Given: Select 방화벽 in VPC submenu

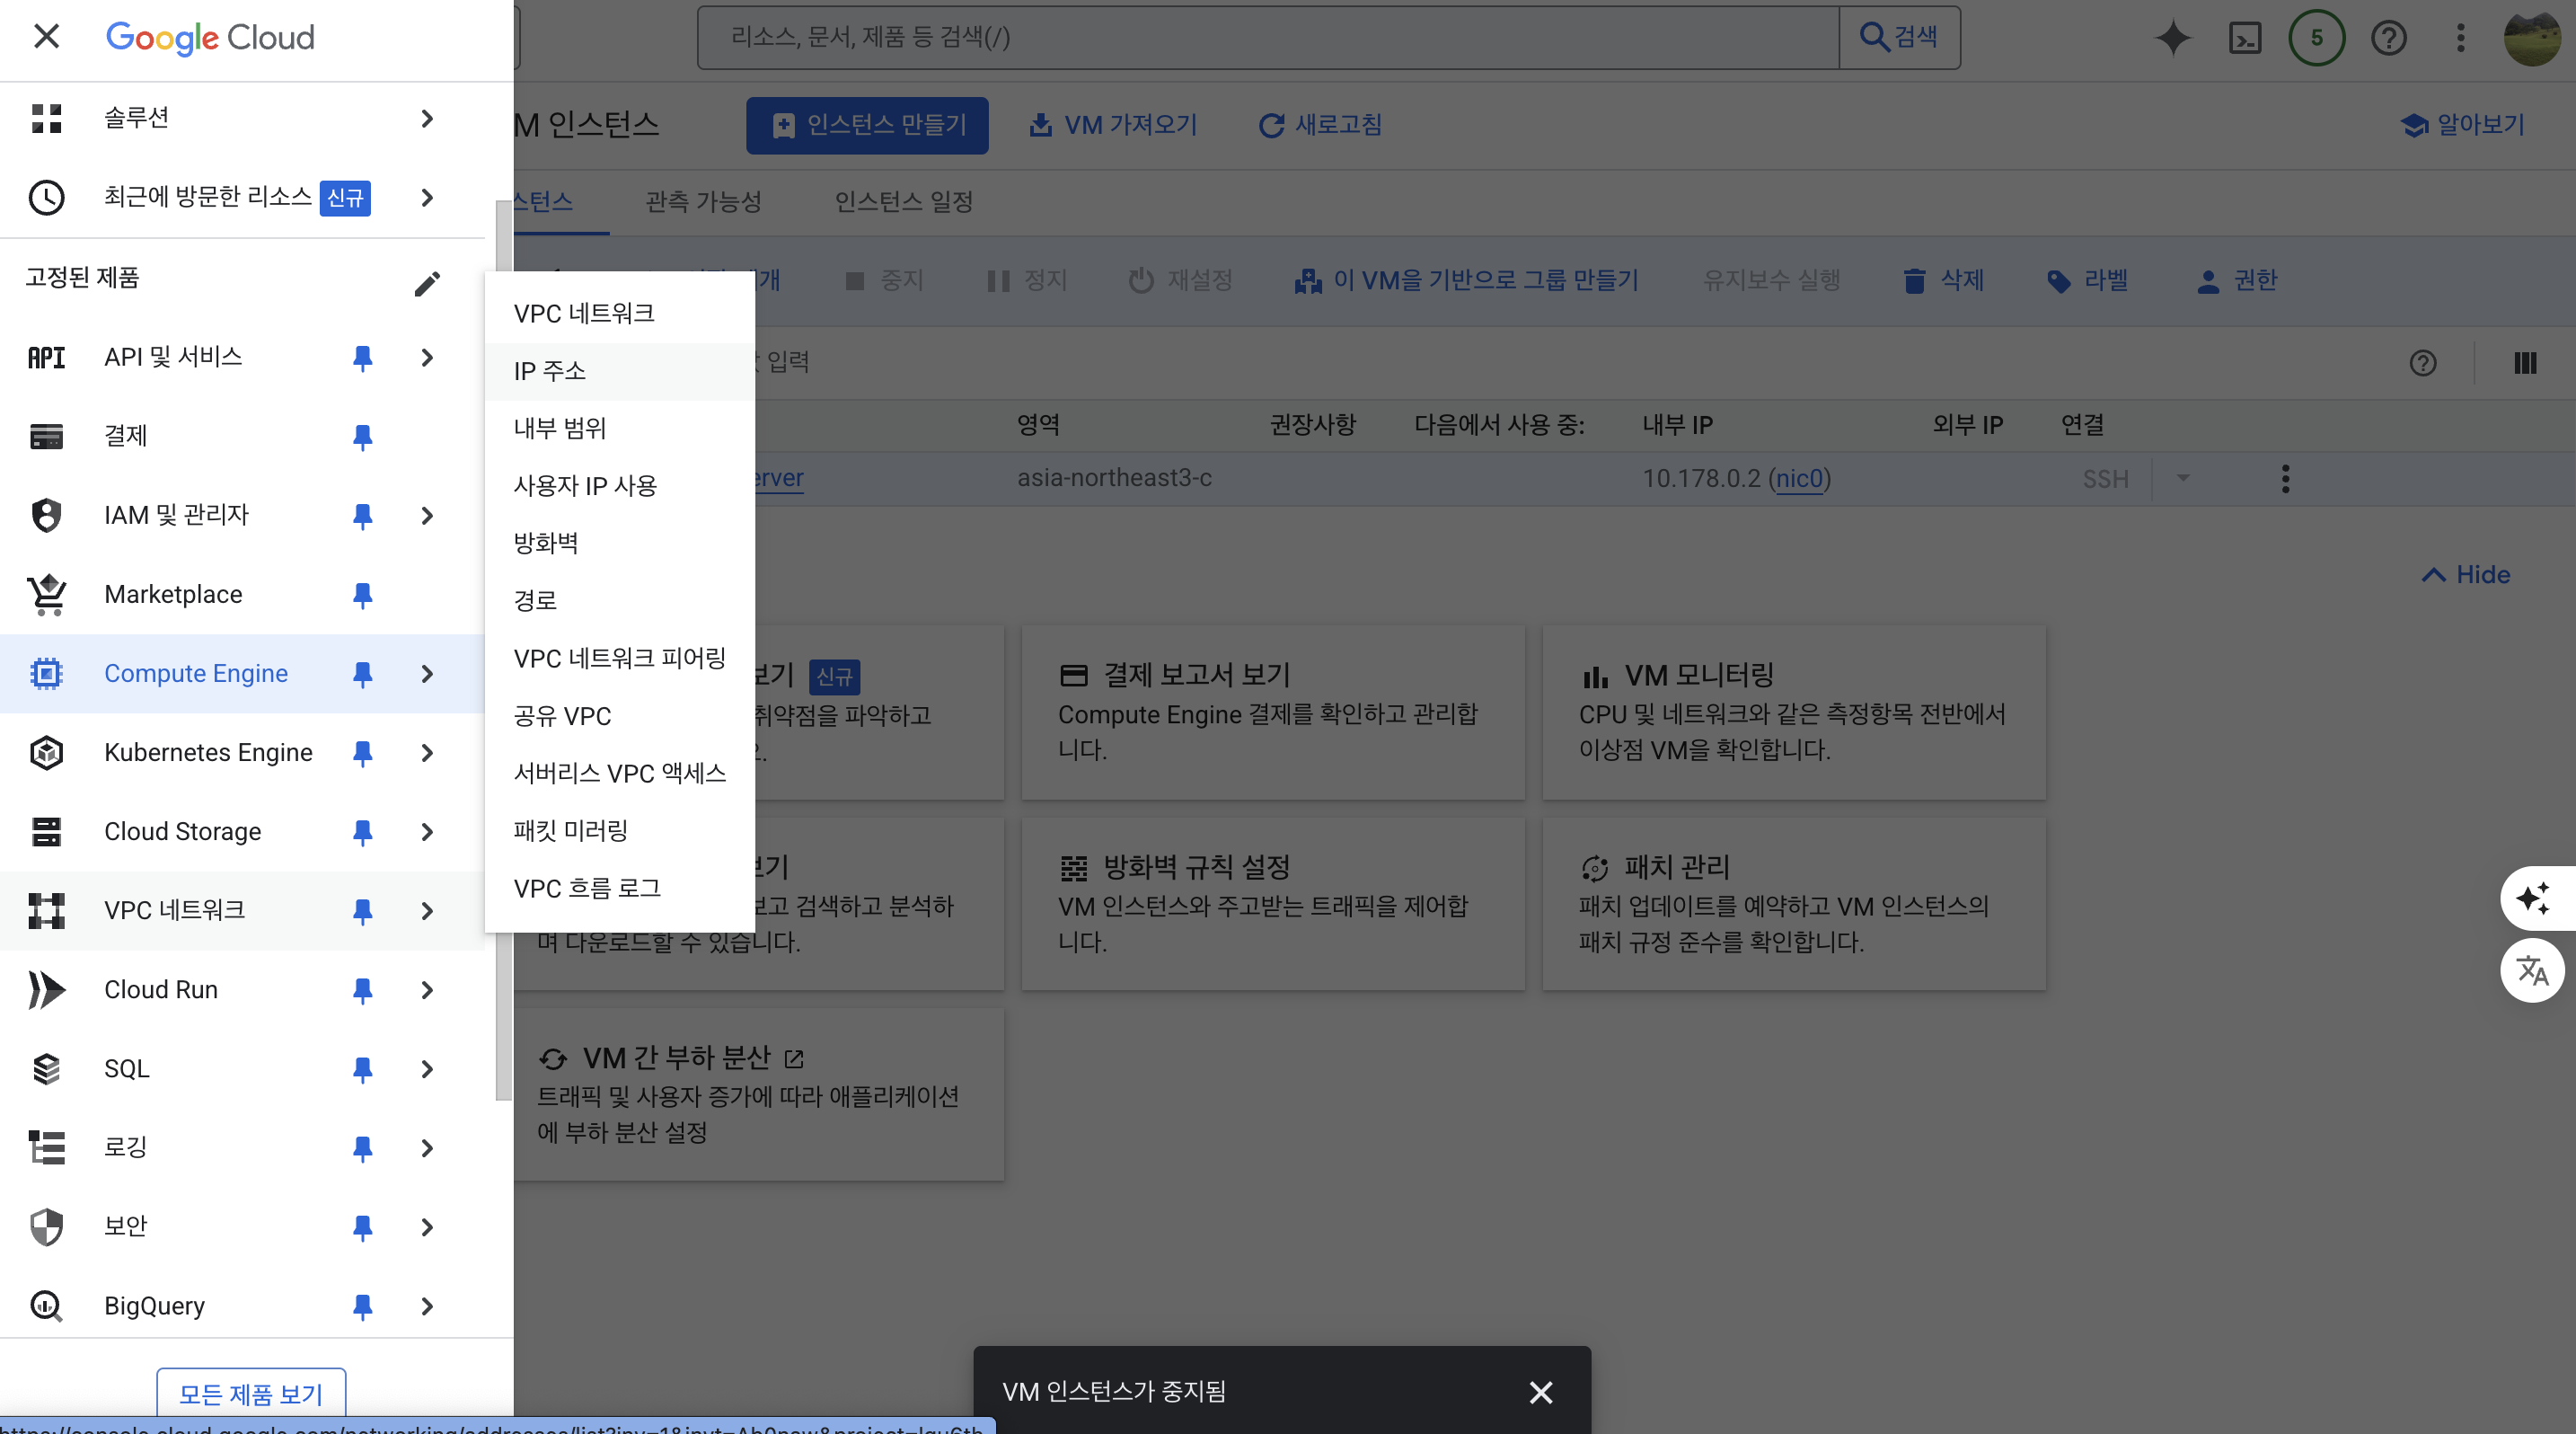Looking at the screenshot, I should 619,543.
